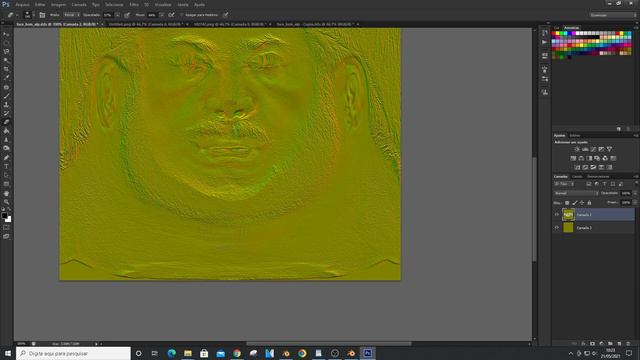The width and height of the screenshot is (640, 360).
Task: Open the eraser opacity slider arrow
Action: click(118, 15)
